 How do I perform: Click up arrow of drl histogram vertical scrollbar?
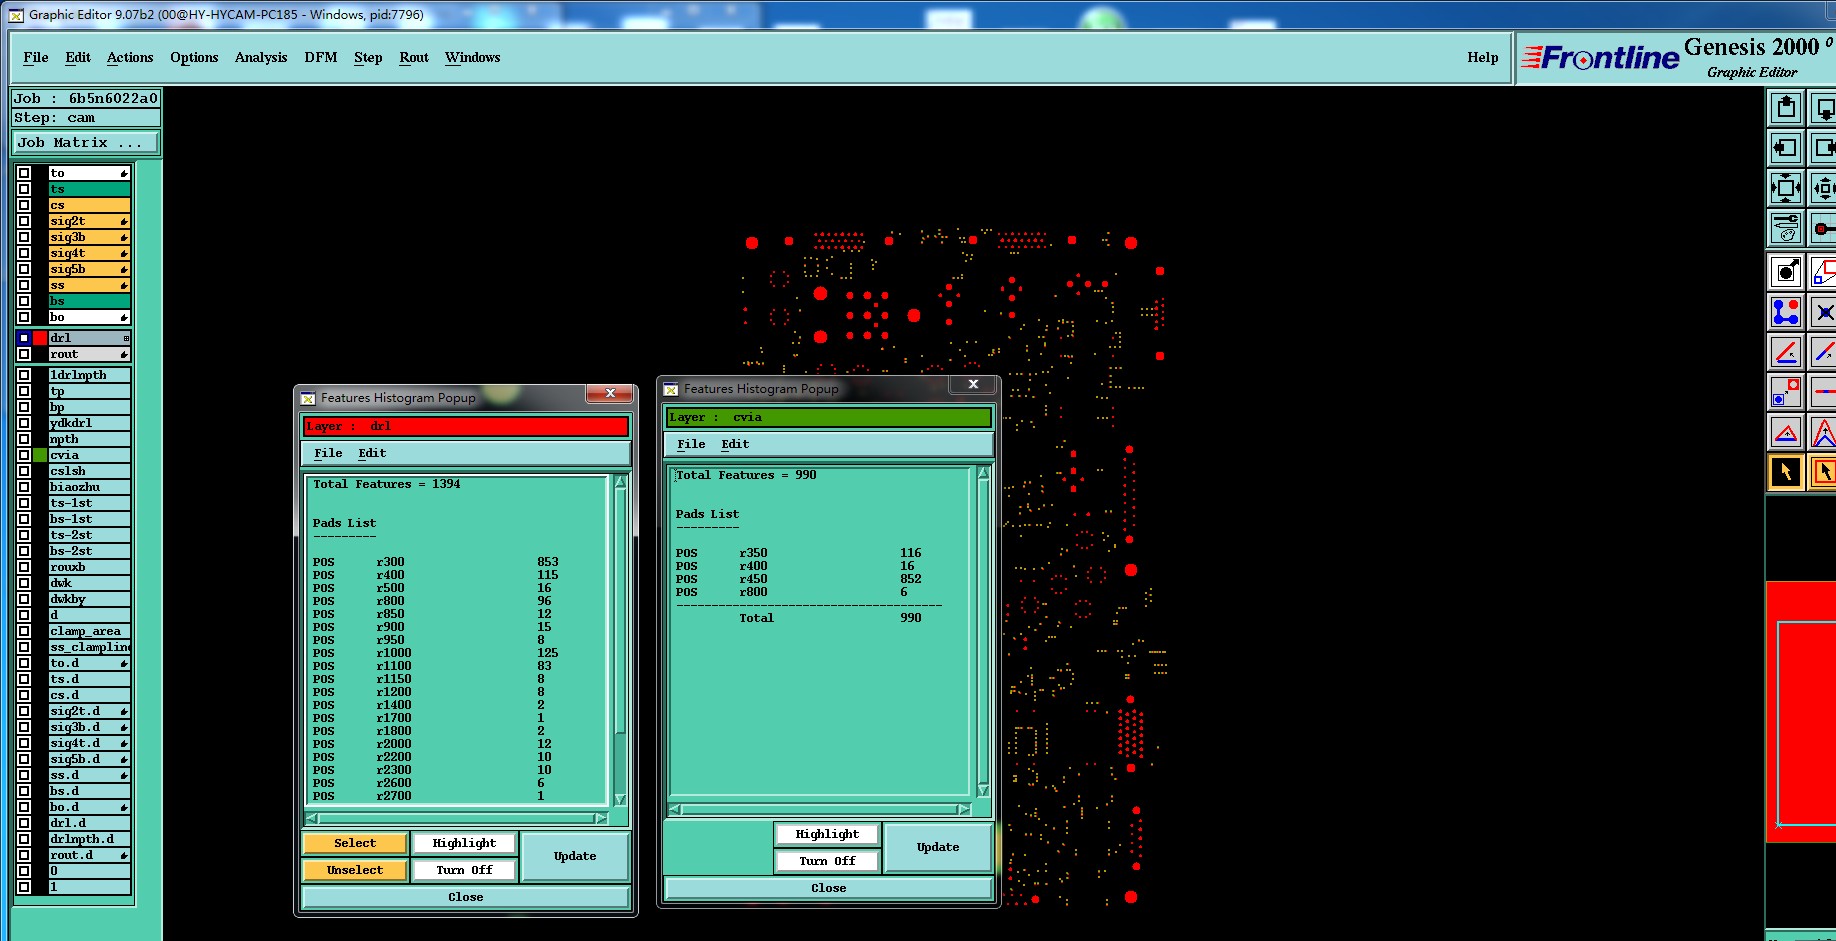[620, 482]
